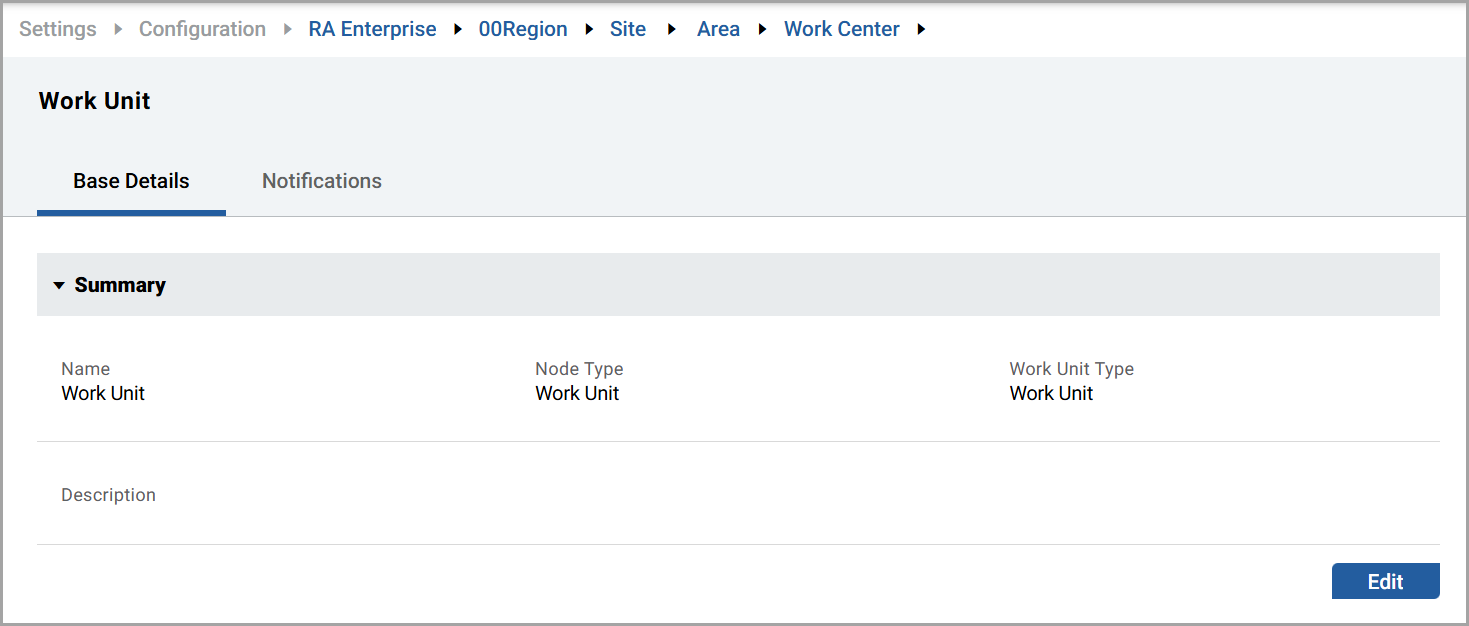Return to the Work Center breadcrumb link
Screen dimensions: 1469x626
(x=841, y=30)
